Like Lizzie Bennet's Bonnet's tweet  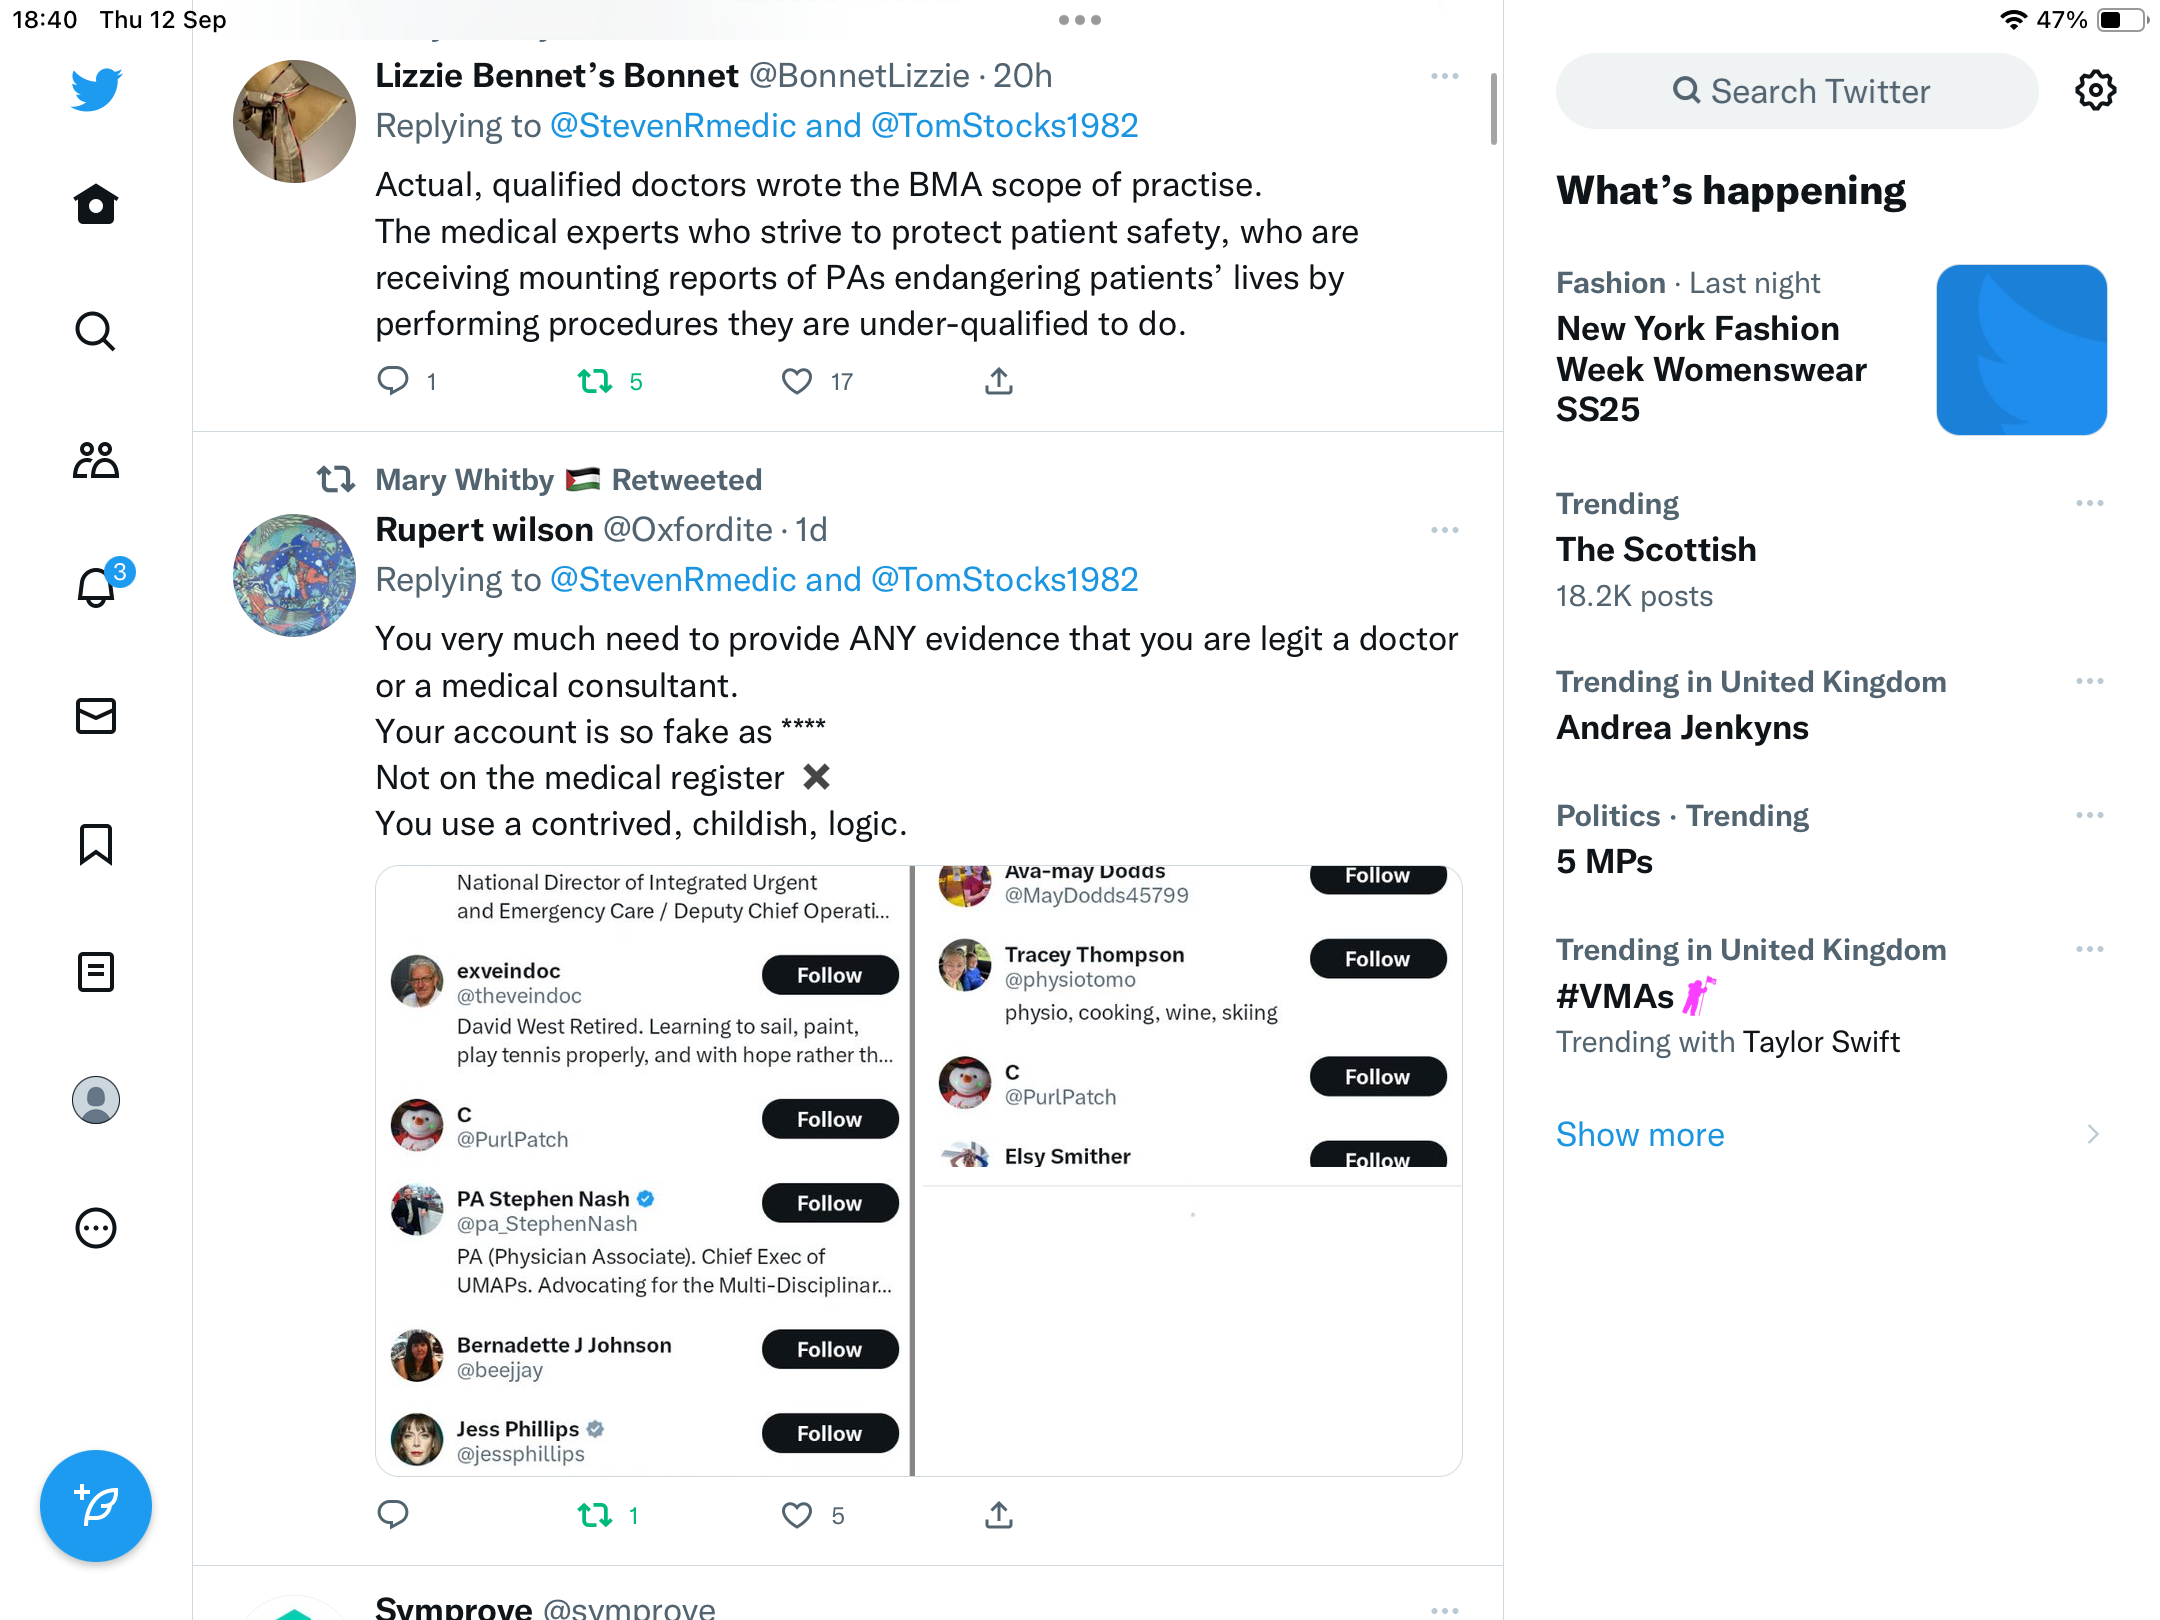pyautogui.click(x=797, y=381)
